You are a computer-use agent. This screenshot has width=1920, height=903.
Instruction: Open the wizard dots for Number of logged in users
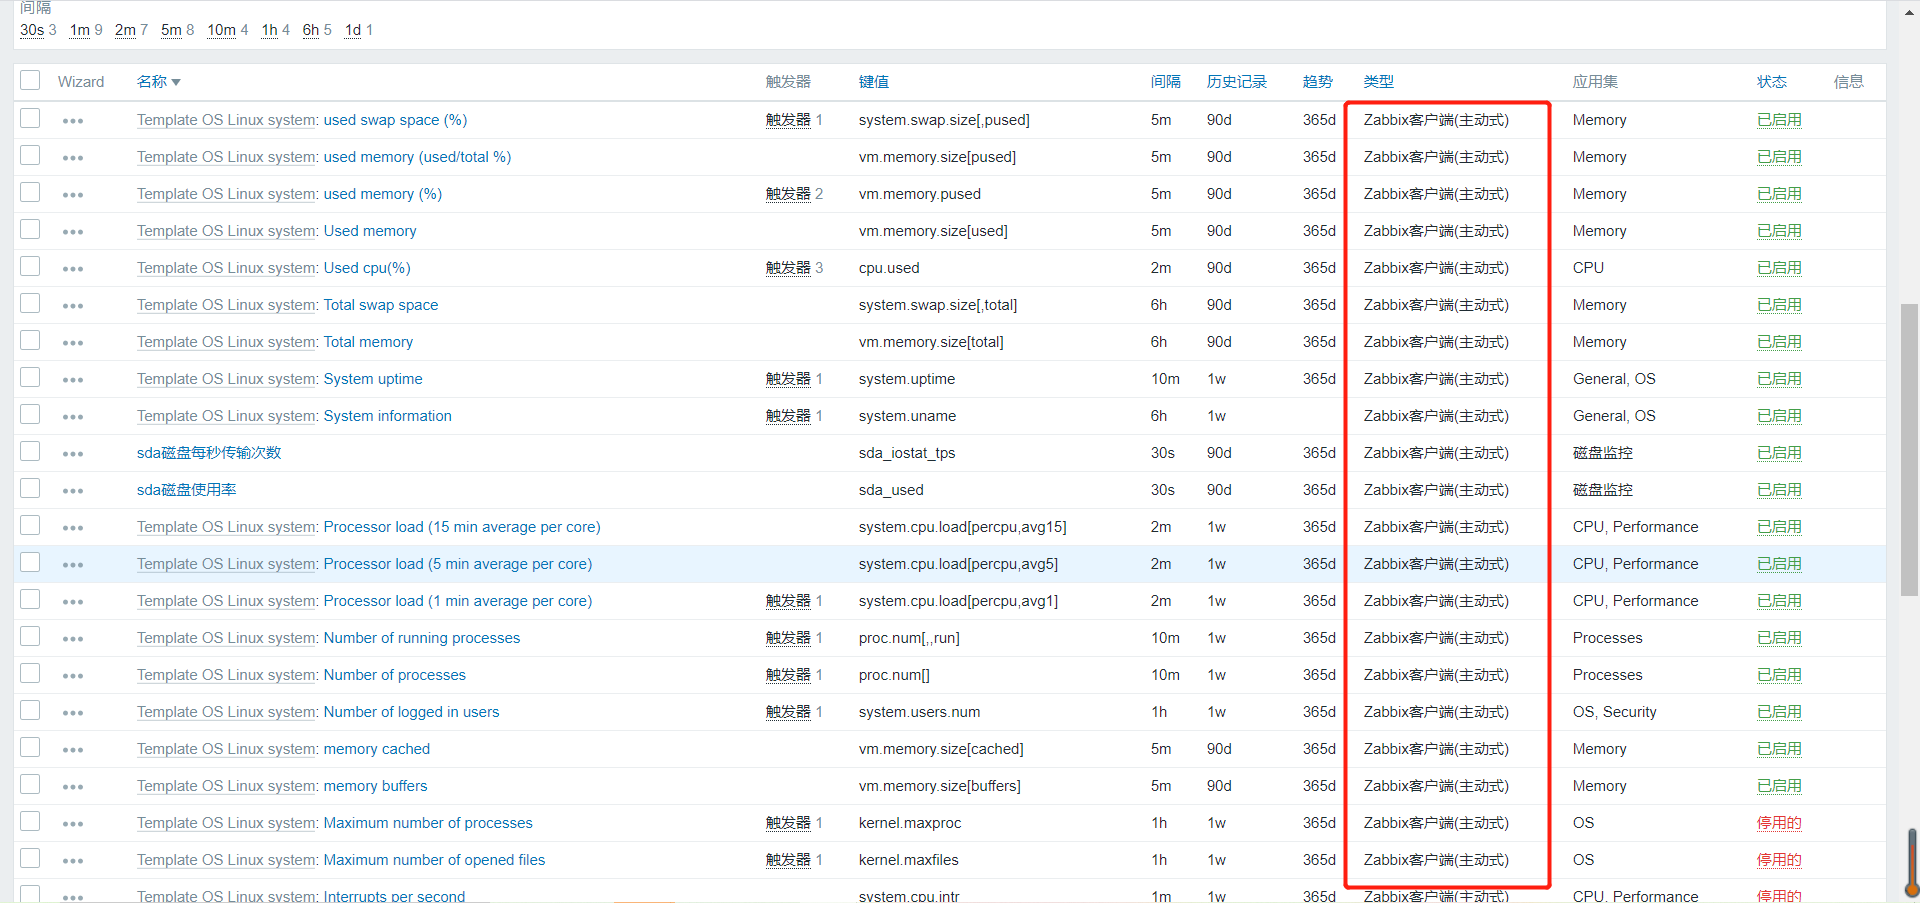point(73,712)
